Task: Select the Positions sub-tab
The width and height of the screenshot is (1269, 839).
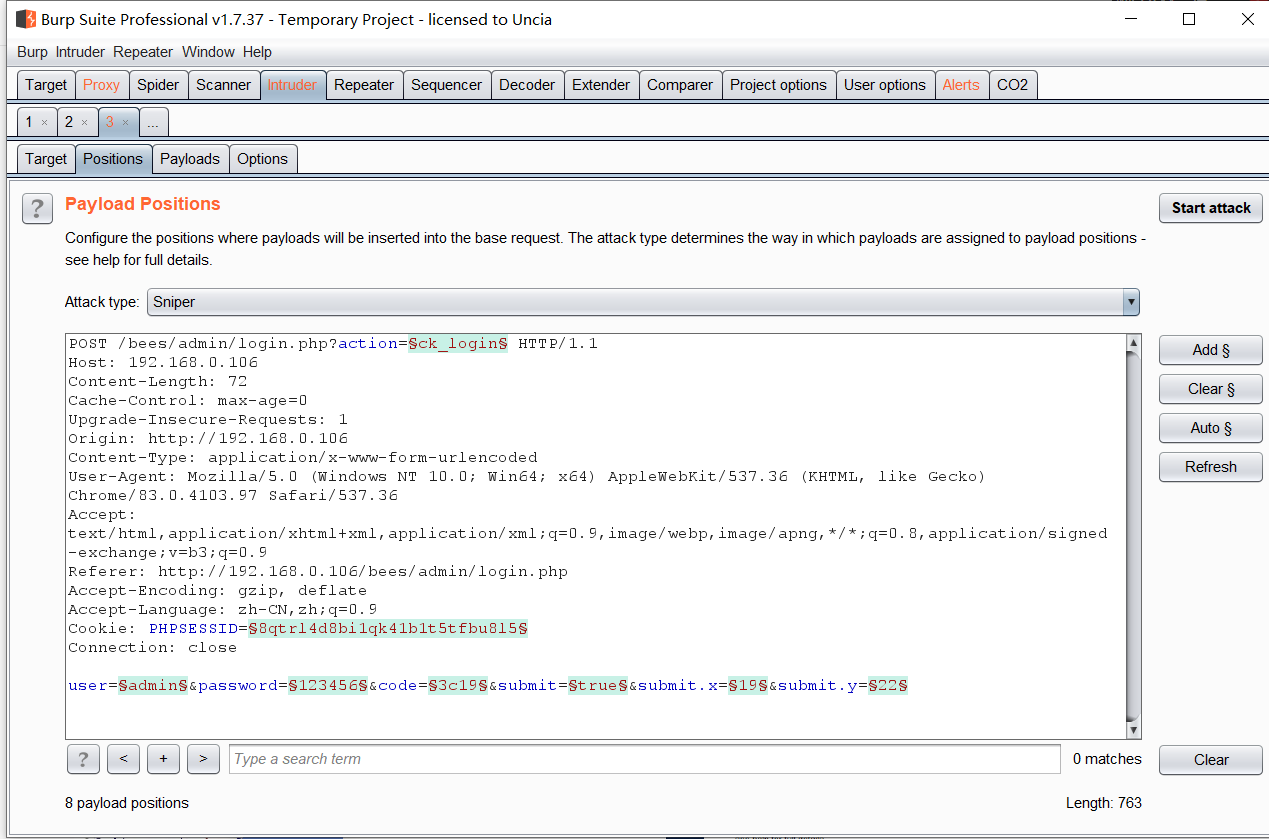Action: [x=113, y=158]
